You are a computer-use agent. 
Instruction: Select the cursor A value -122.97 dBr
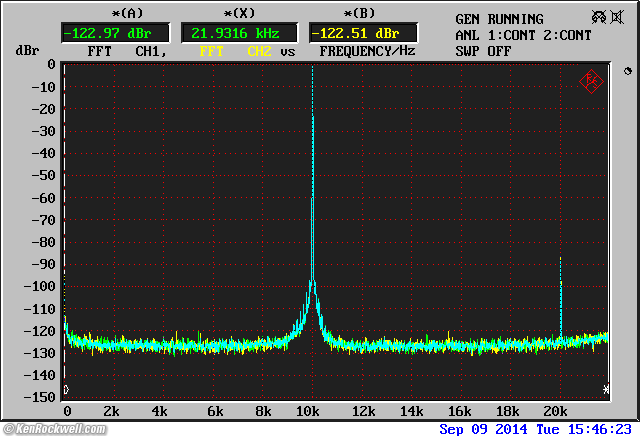tap(116, 34)
